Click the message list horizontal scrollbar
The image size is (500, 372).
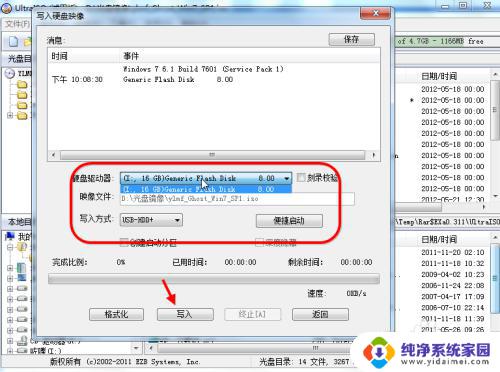pos(212,155)
